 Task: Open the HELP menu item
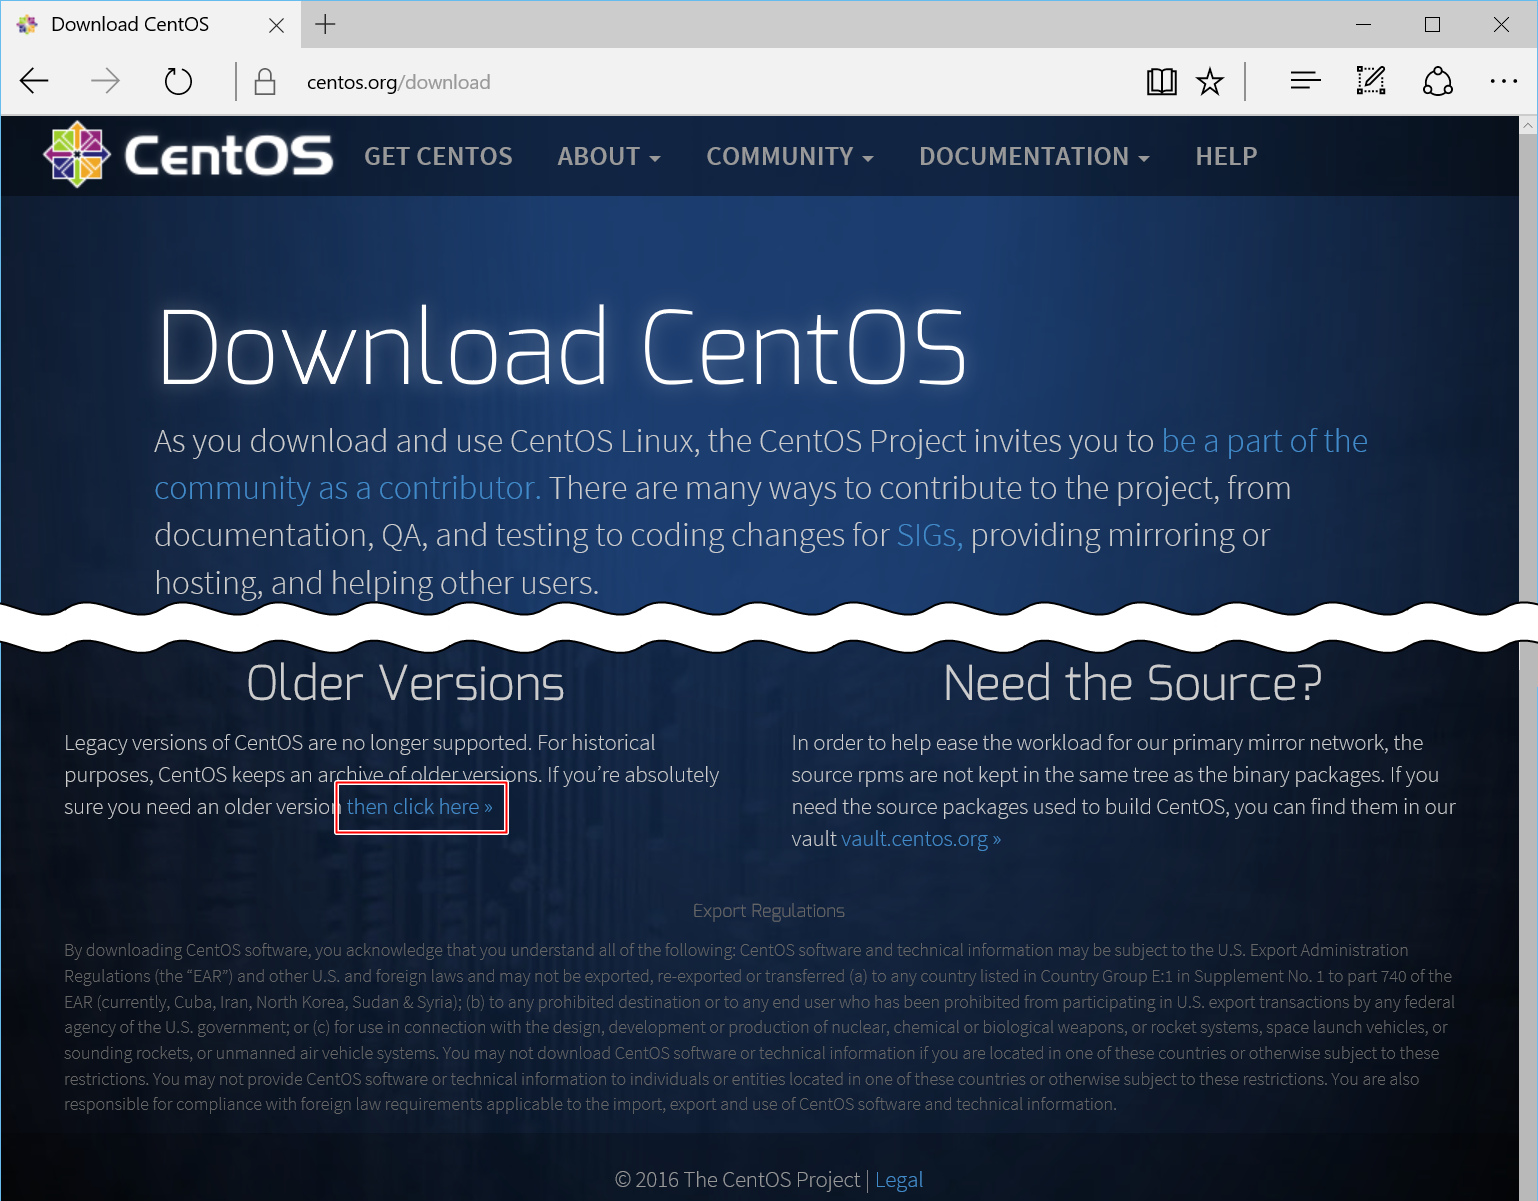(1226, 156)
